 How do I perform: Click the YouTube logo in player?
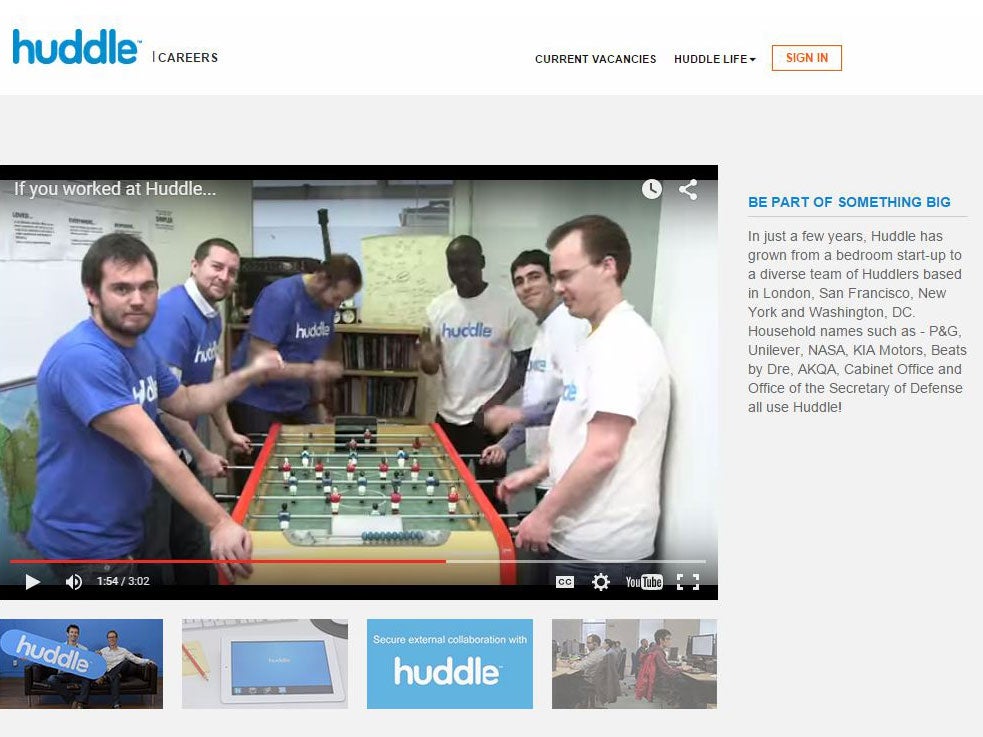click(x=644, y=582)
